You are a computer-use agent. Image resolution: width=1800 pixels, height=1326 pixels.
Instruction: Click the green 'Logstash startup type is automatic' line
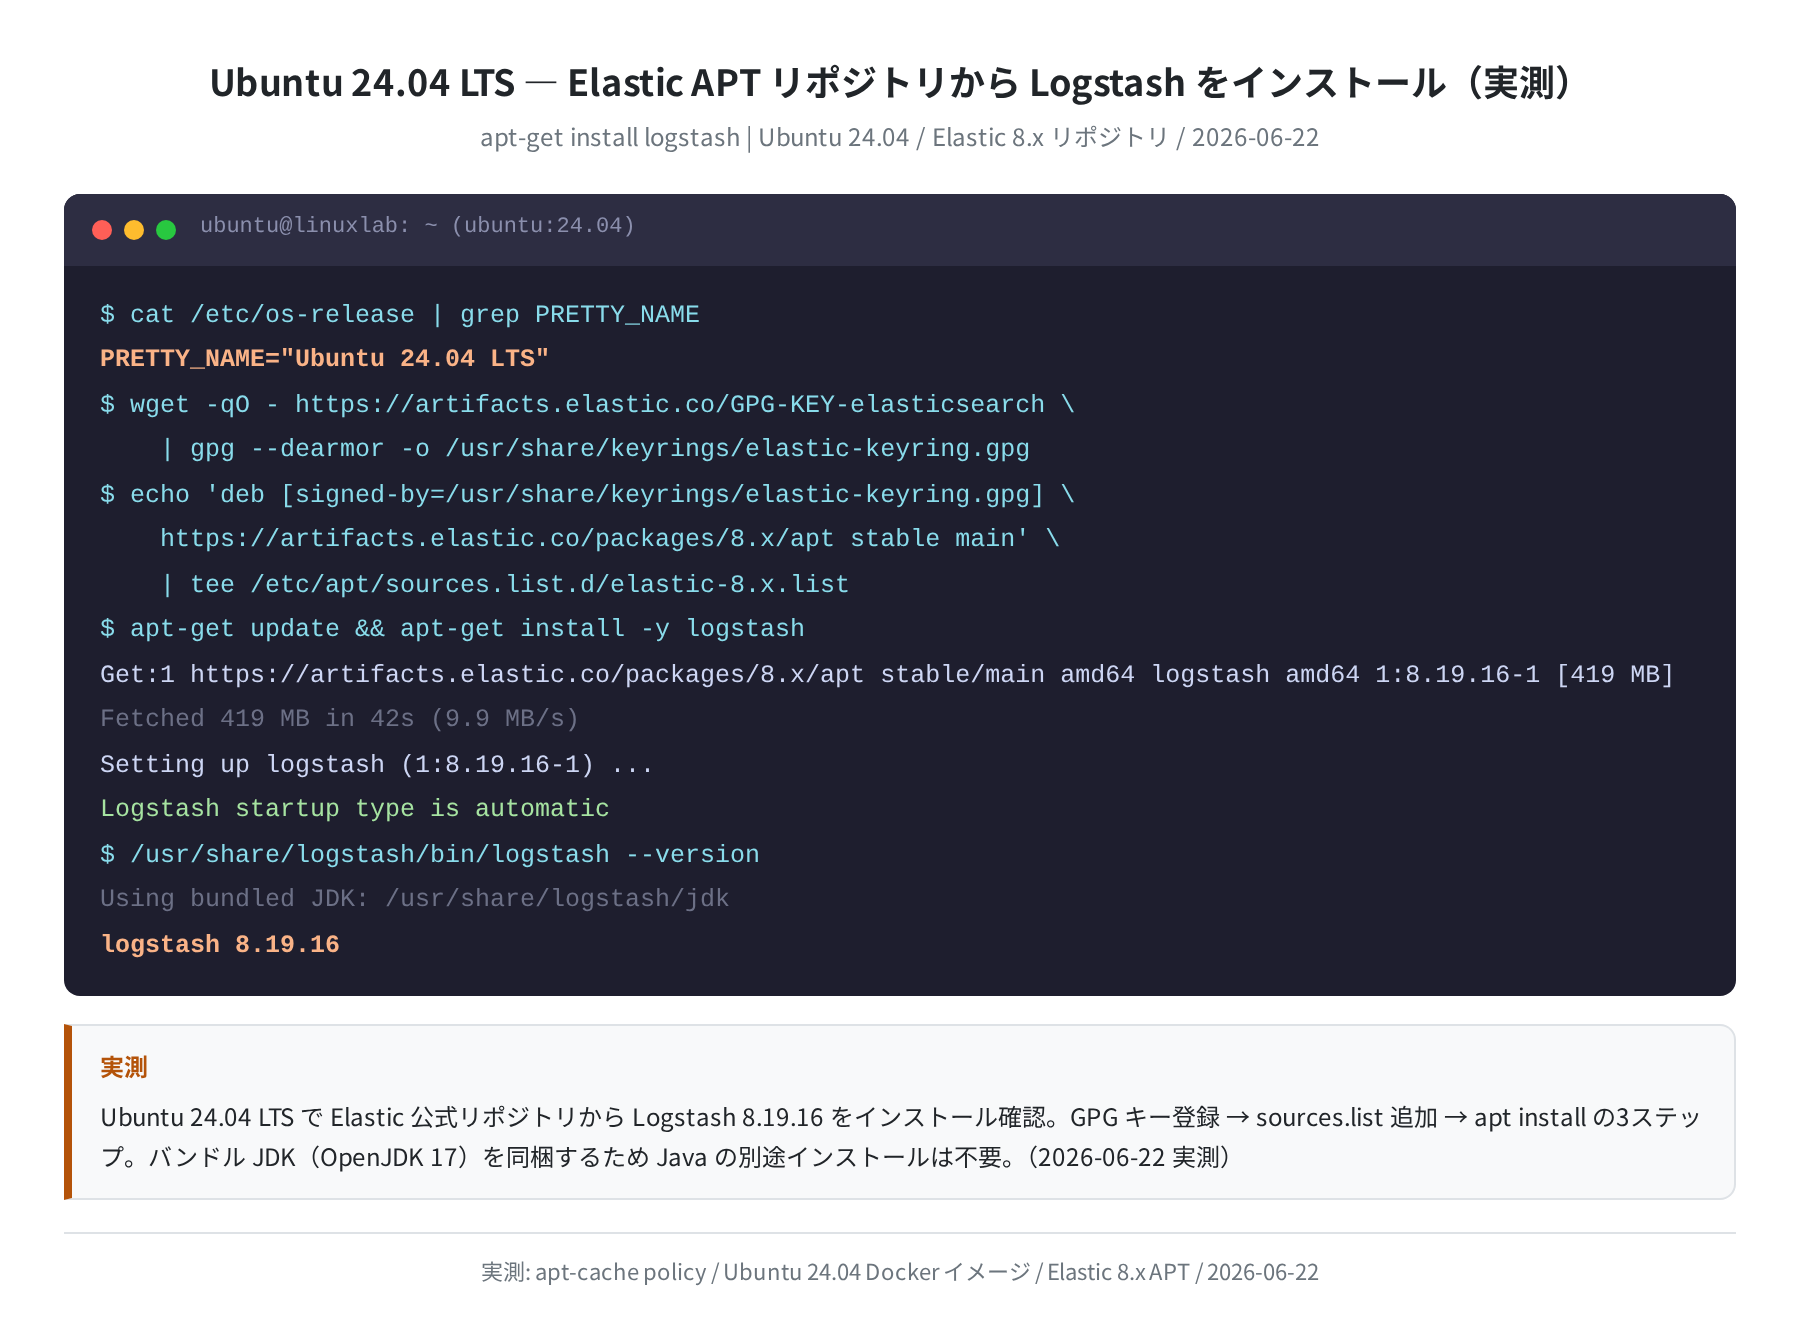pyautogui.click(x=355, y=809)
